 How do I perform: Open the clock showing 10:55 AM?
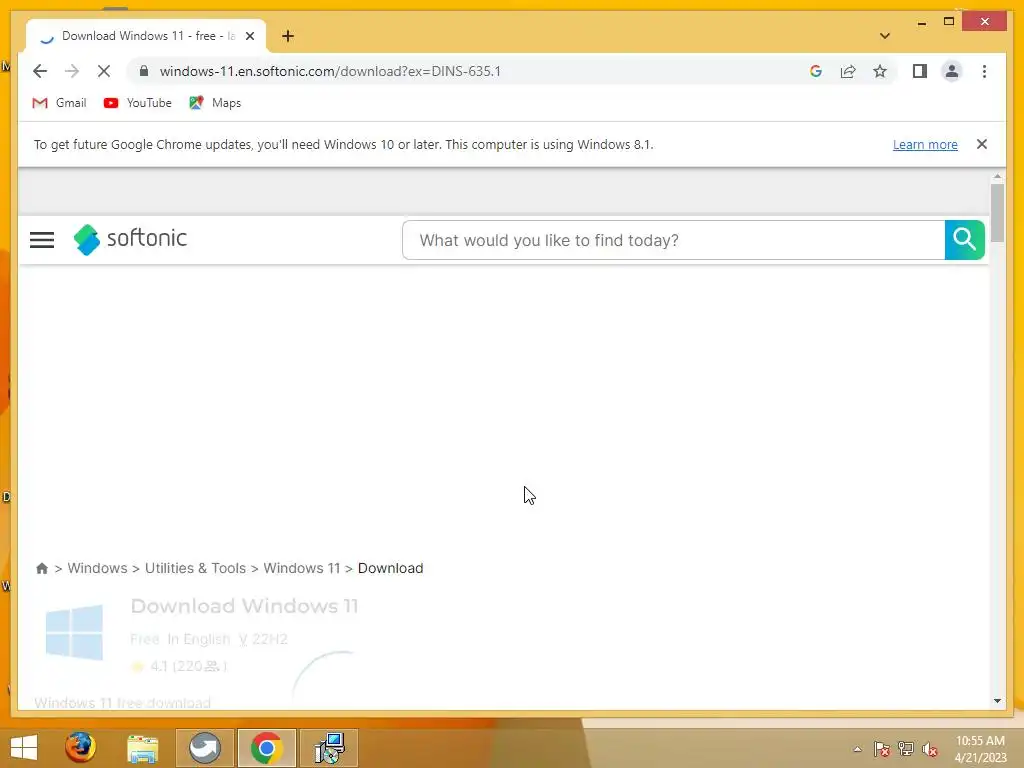pos(980,749)
